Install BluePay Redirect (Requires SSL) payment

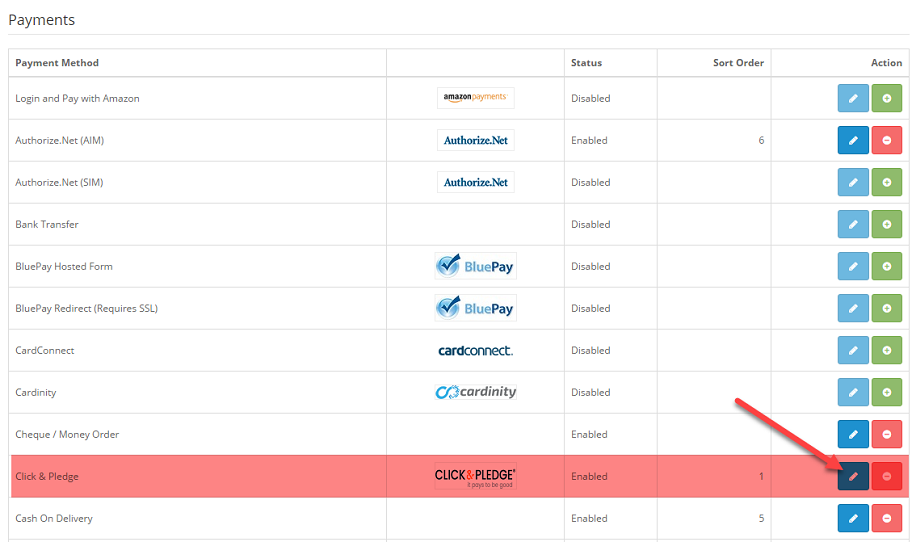(x=886, y=308)
